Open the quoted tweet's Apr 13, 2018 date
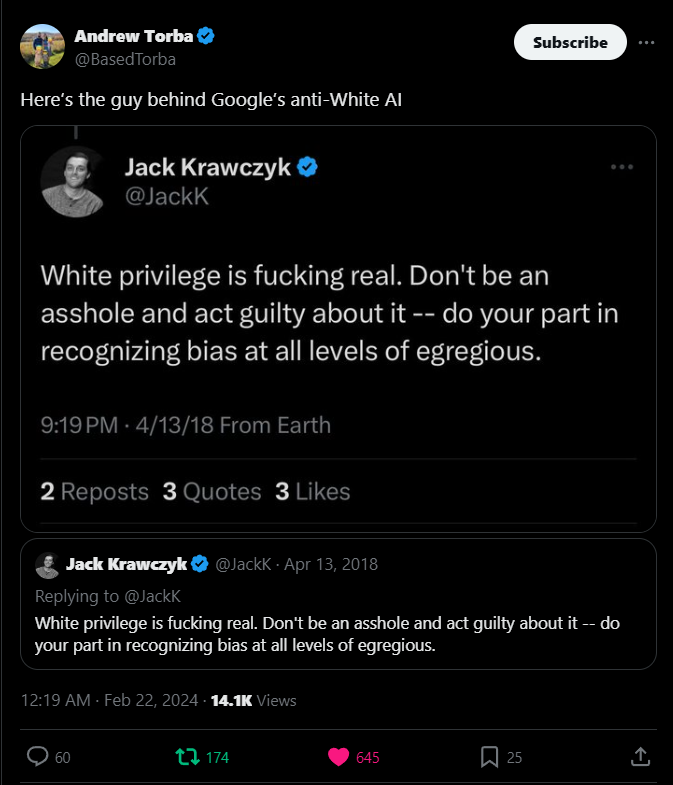Viewport: 673px width, 785px height. click(x=331, y=564)
